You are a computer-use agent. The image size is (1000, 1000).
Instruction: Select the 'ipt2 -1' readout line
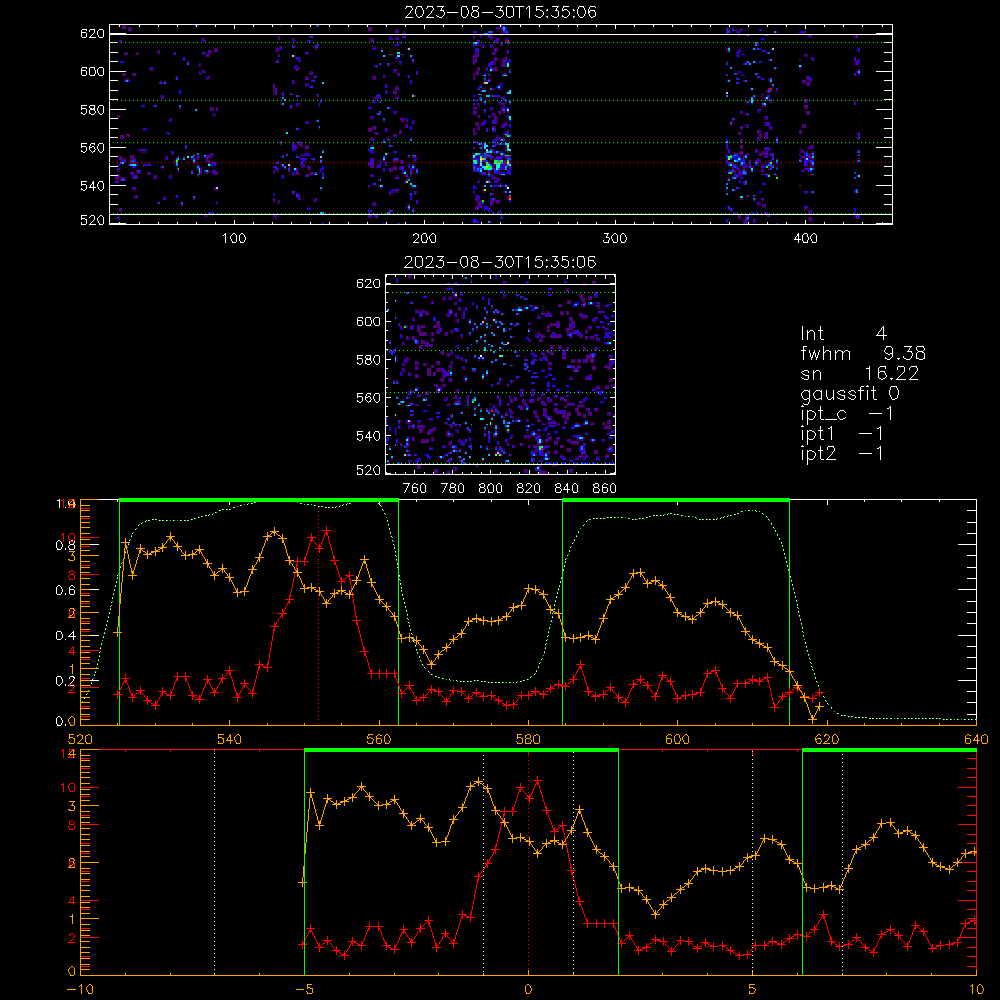pos(842,453)
